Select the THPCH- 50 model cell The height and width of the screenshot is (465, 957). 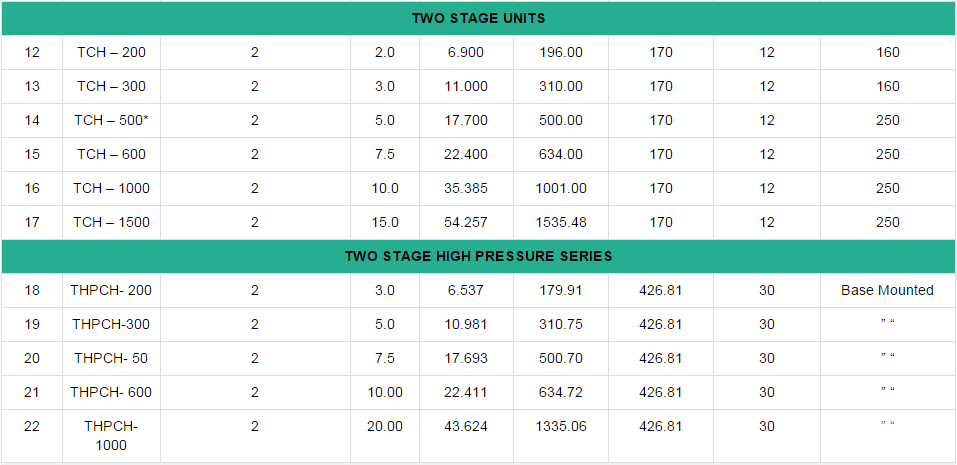[x=111, y=358]
